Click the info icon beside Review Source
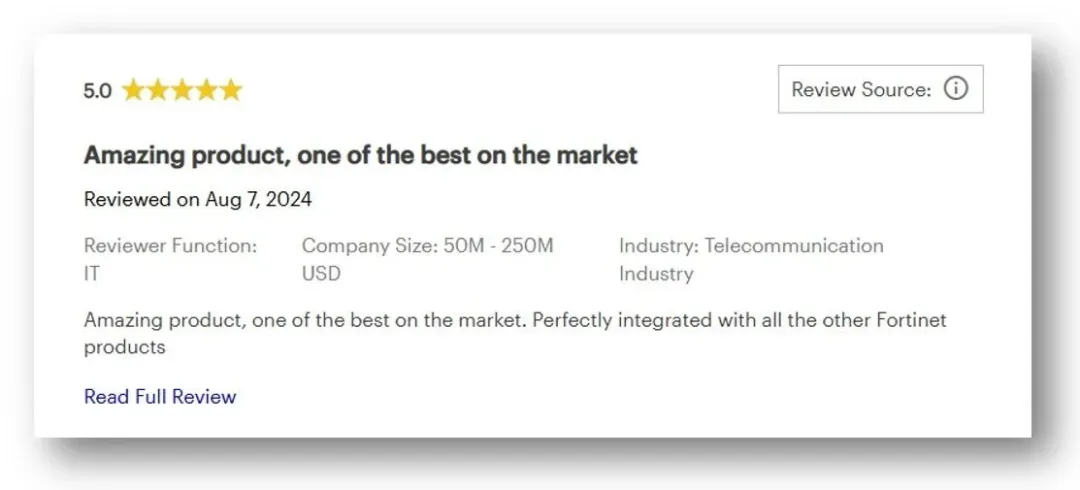 956,89
